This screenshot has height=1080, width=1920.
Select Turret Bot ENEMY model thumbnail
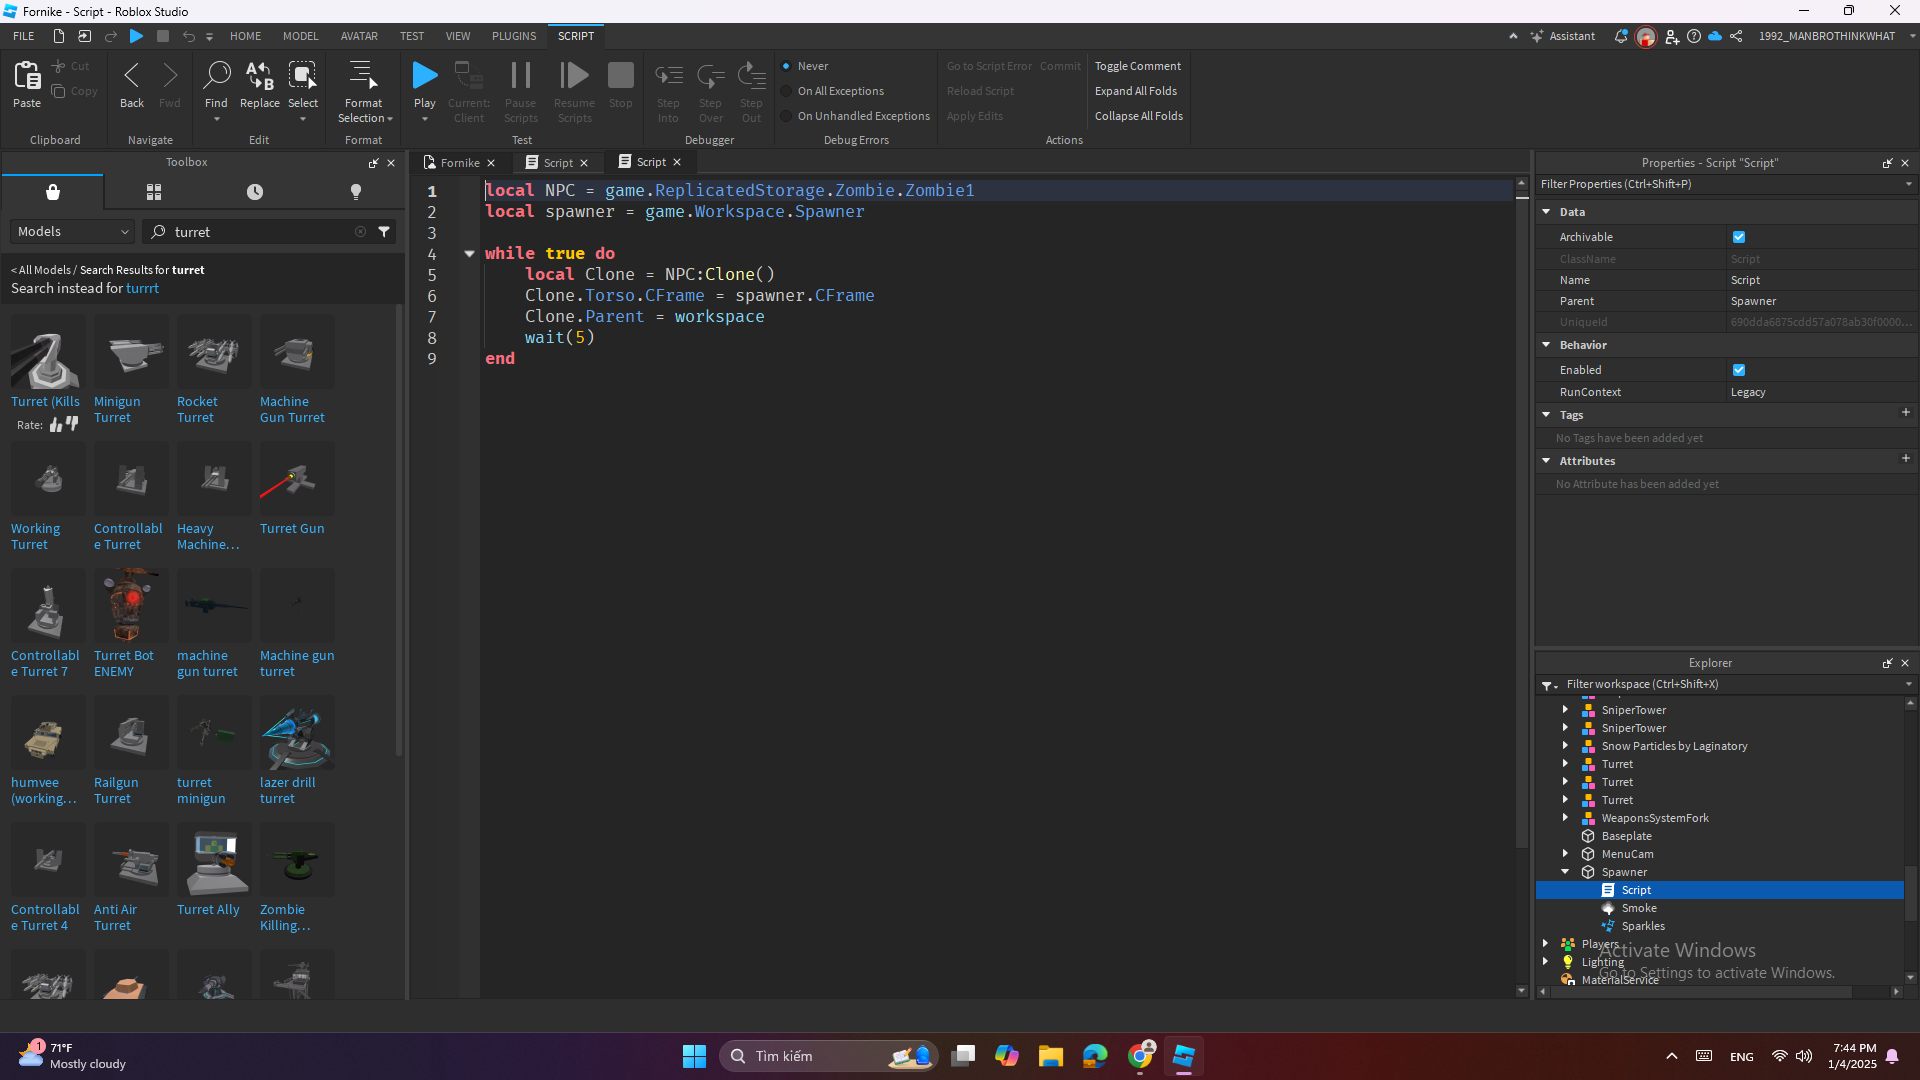[x=131, y=606]
